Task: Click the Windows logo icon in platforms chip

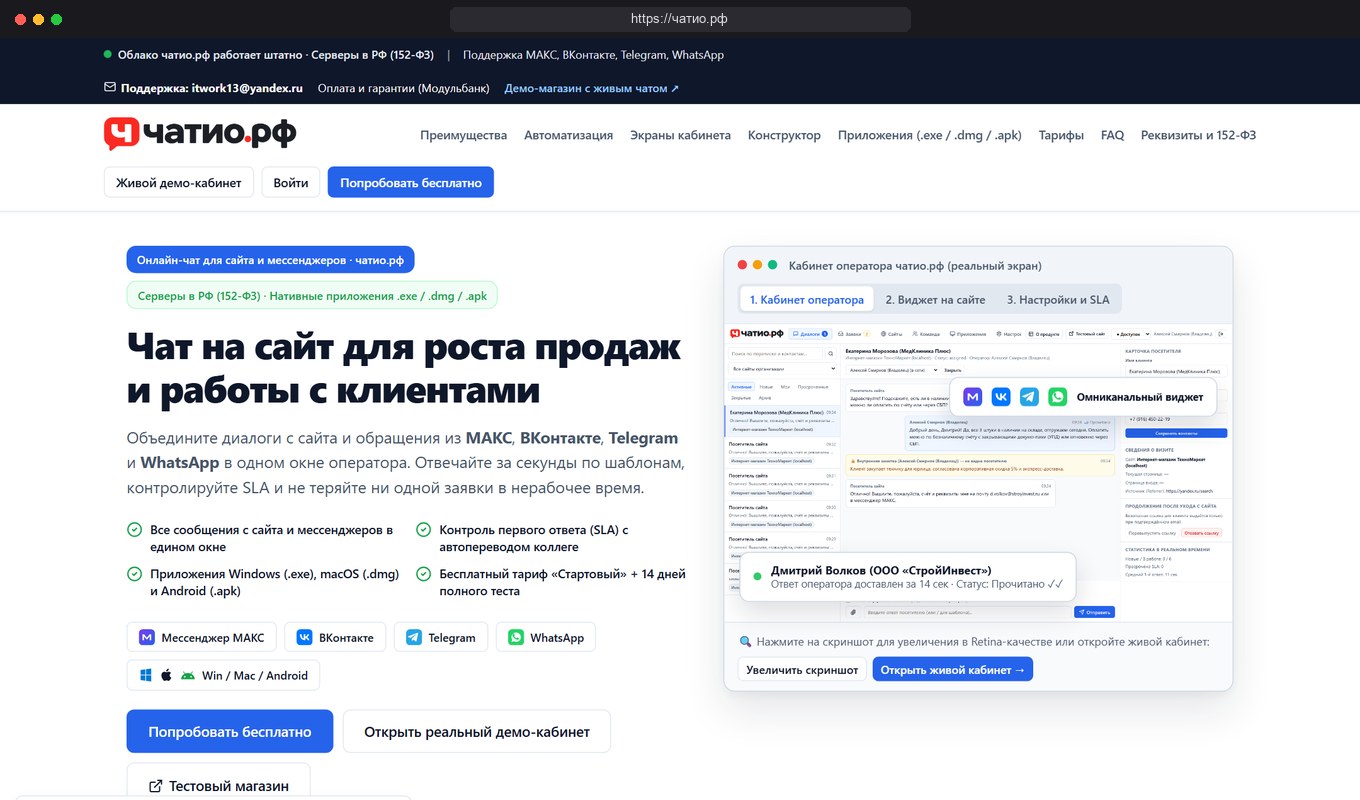Action: point(146,675)
